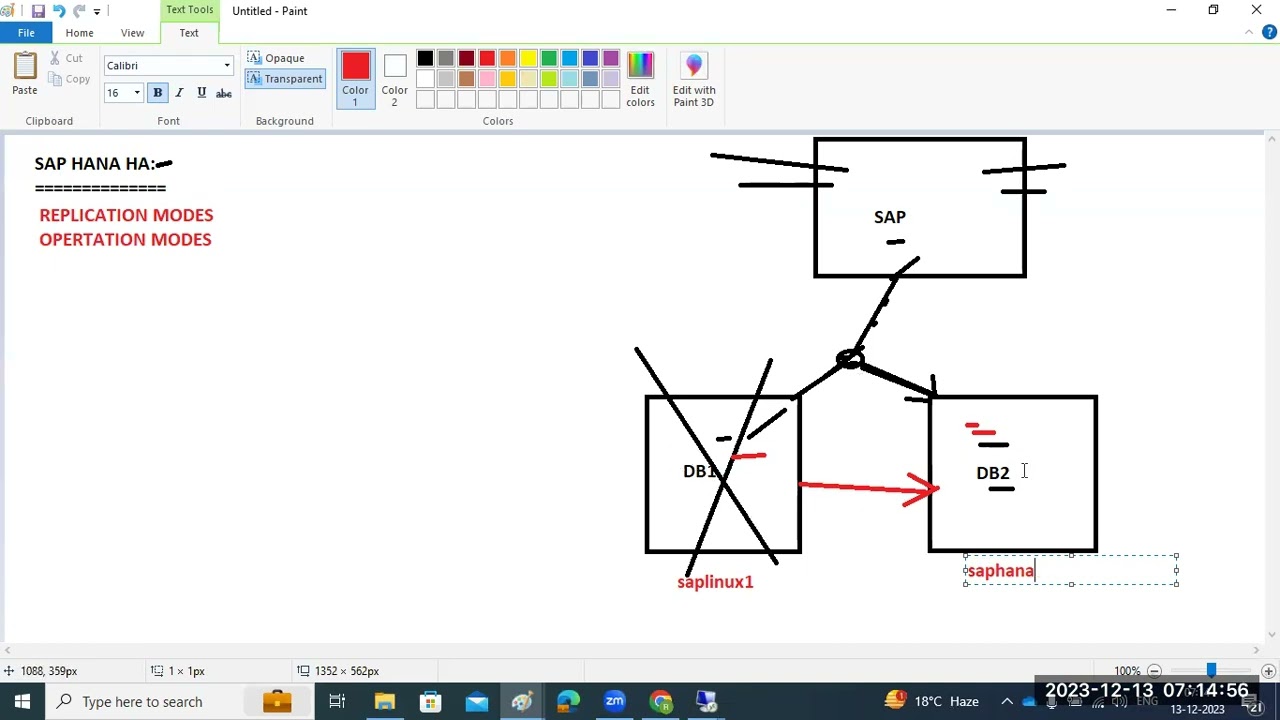Select Color 1 foreground button
Screen dimensions: 1280x720
(355, 78)
